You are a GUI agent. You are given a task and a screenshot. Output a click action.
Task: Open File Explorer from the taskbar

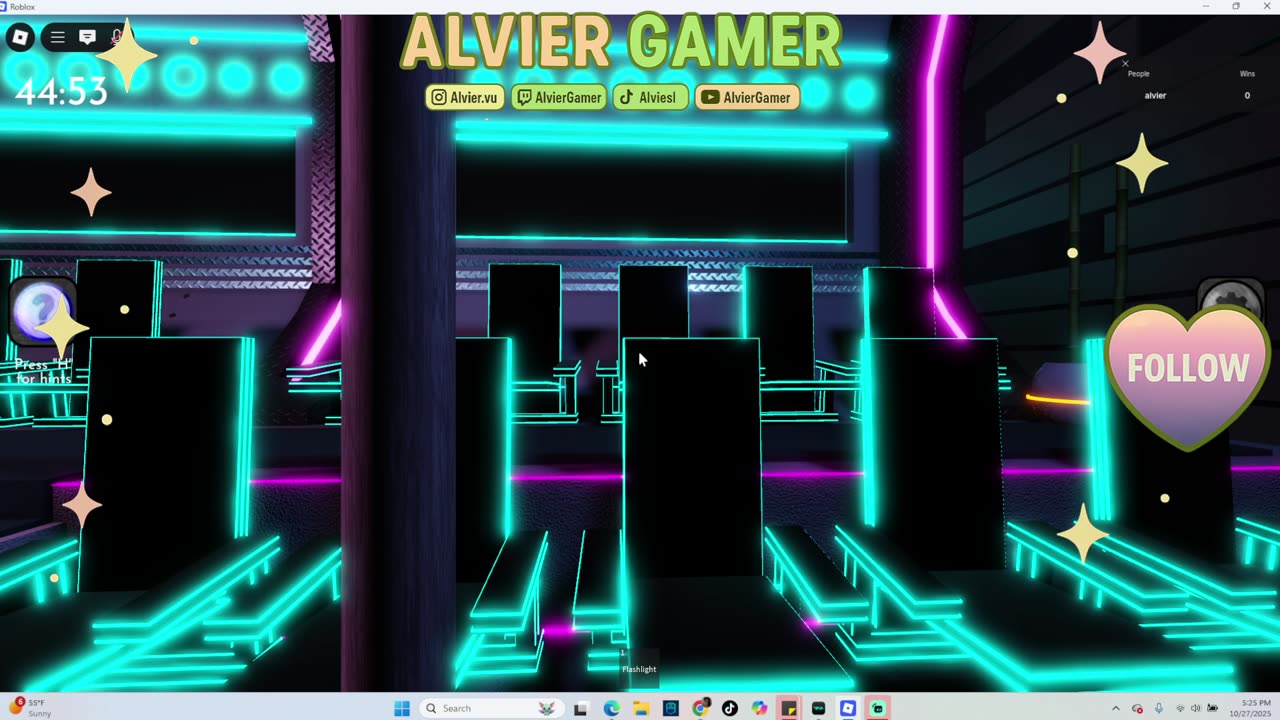click(641, 708)
